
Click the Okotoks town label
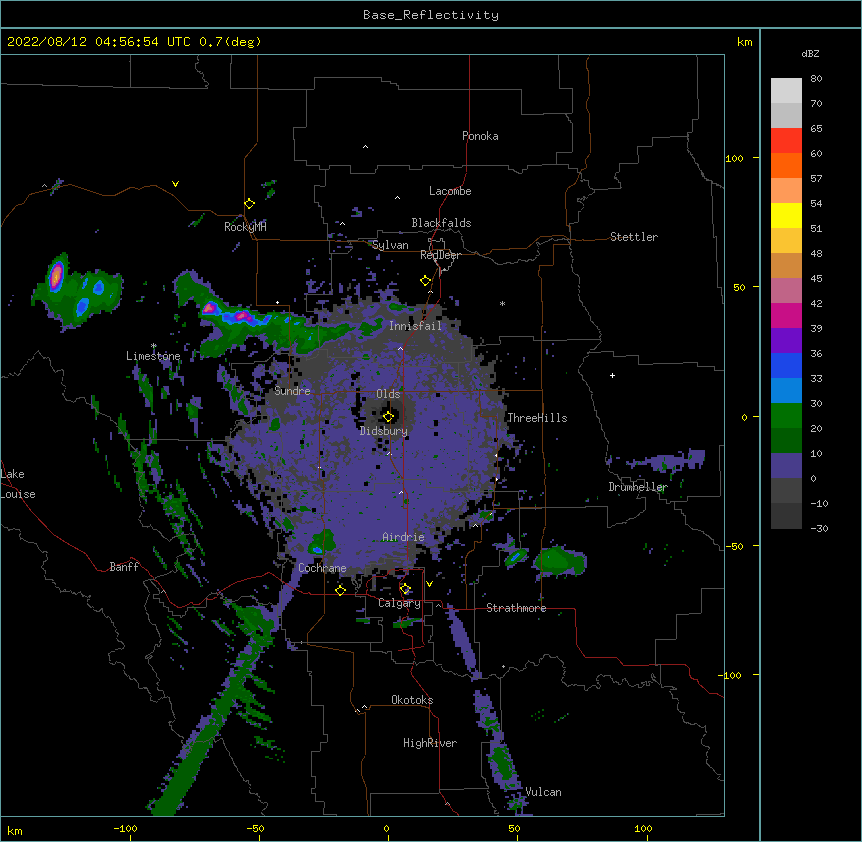click(x=412, y=700)
